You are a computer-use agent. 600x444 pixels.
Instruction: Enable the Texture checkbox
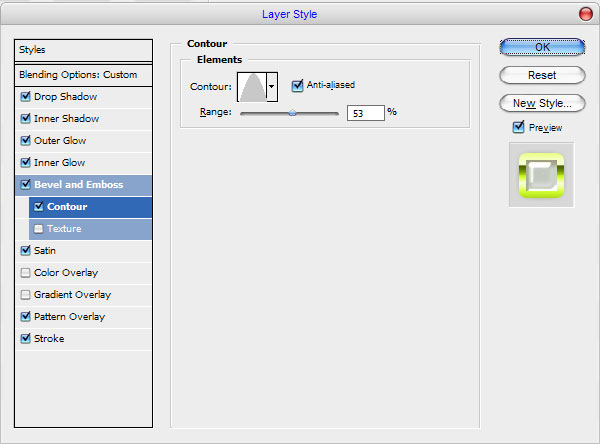38,229
